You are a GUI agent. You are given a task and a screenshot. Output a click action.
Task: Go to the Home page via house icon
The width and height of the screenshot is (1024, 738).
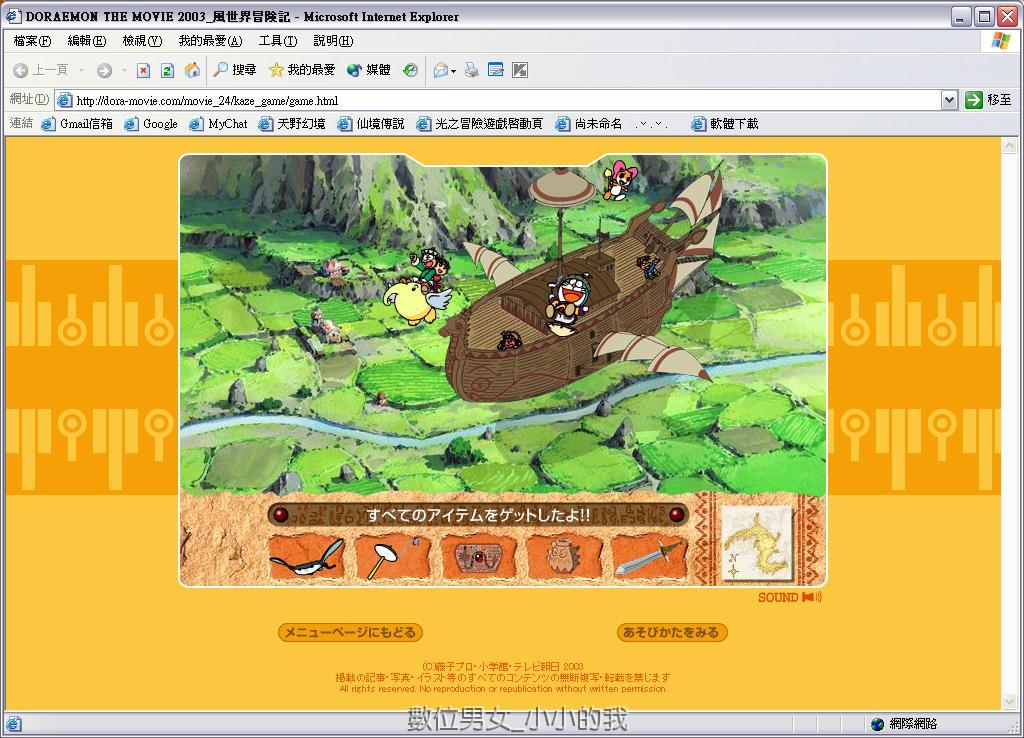coord(192,70)
